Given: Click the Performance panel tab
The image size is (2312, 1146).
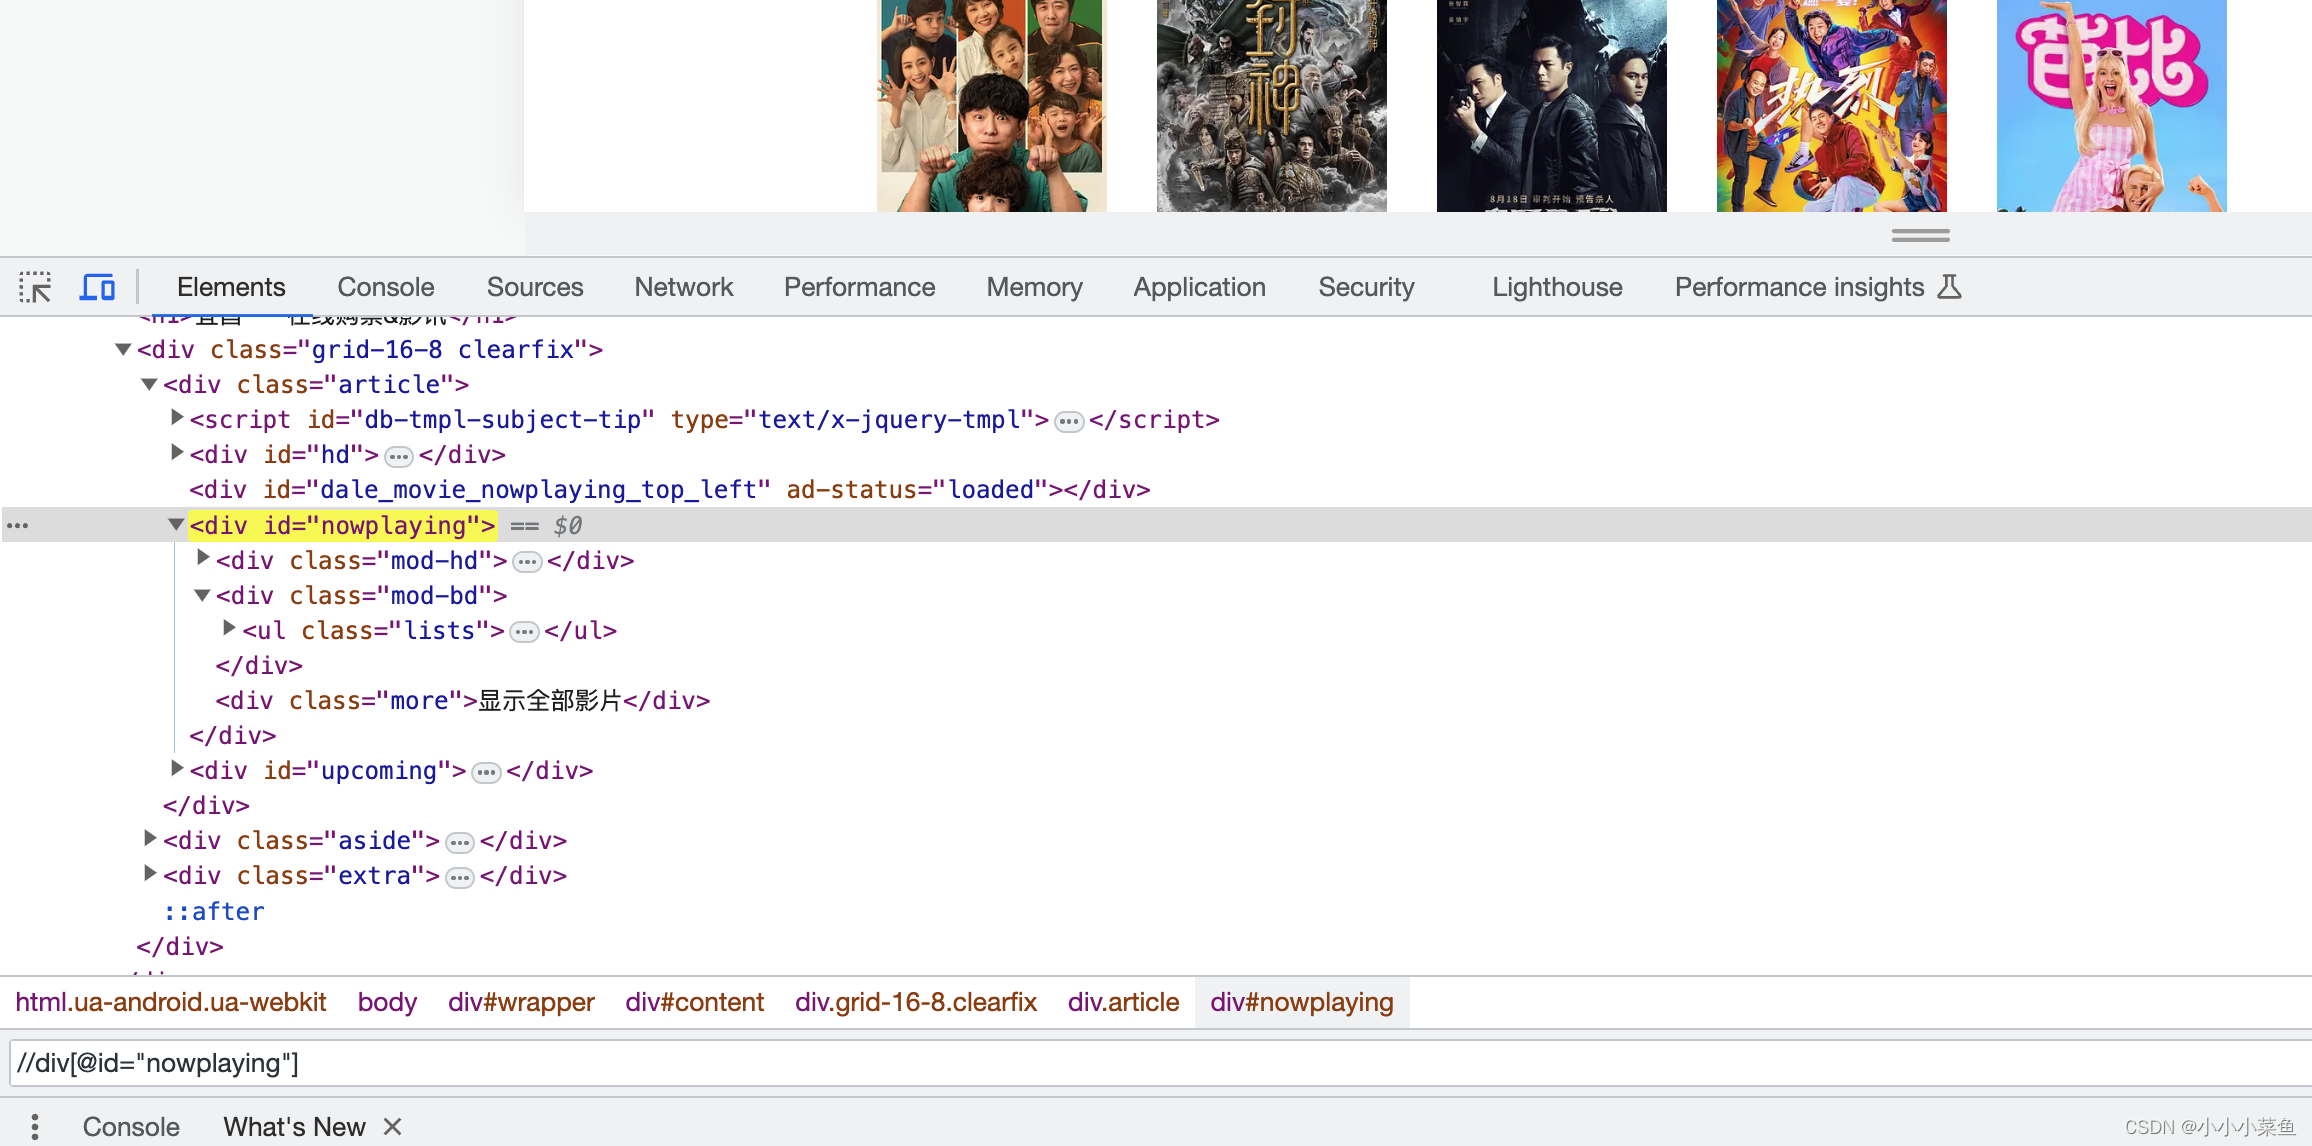Looking at the screenshot, I should (860, 286).
